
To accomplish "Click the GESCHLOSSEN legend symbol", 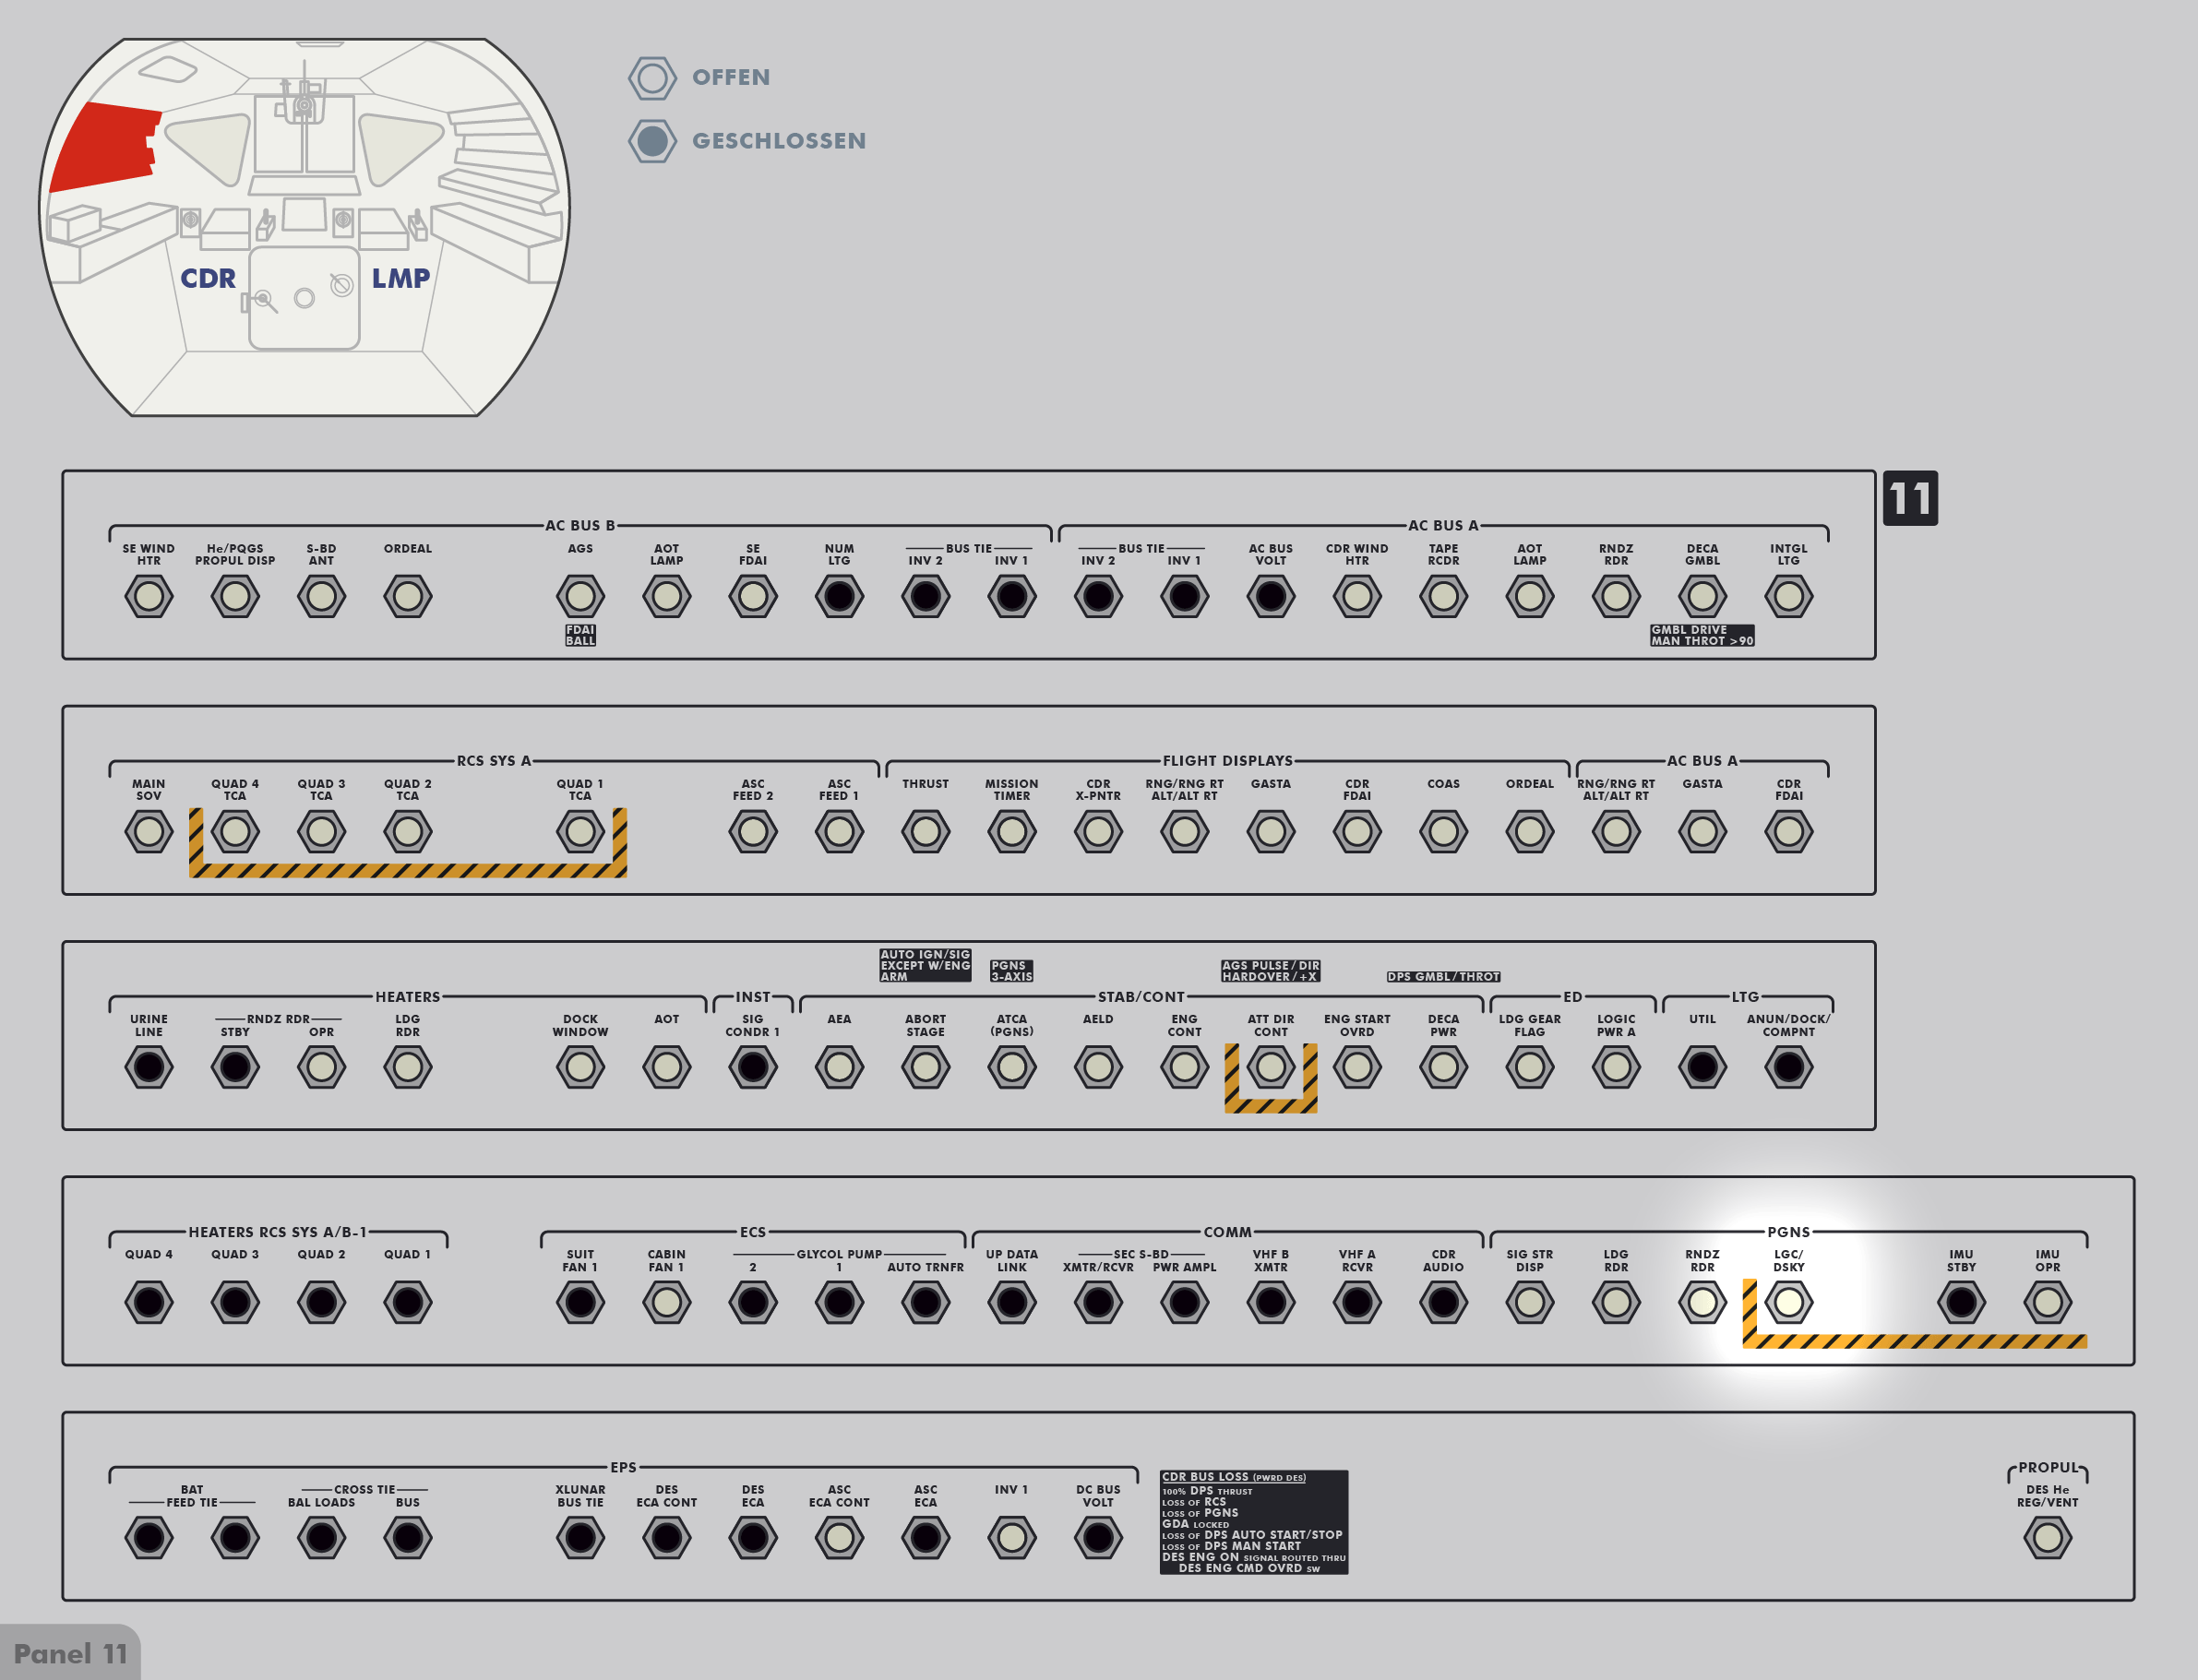I will 652,141.
